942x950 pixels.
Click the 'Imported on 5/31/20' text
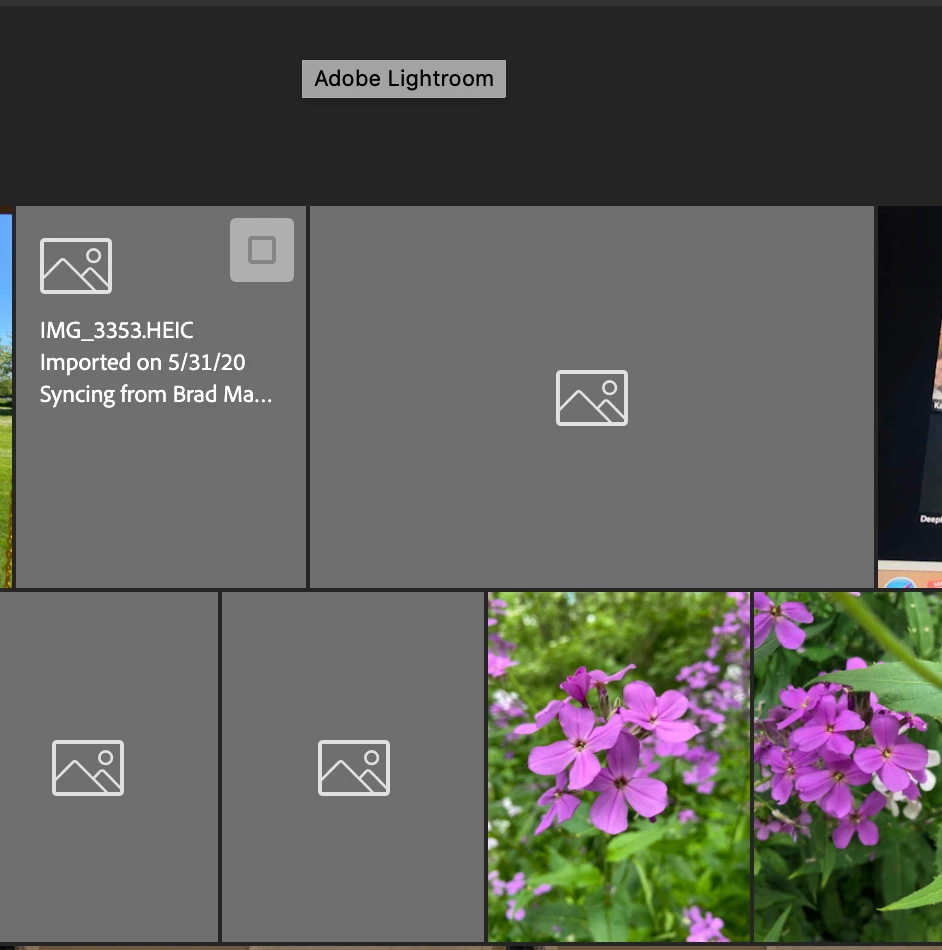(x=142, y=362)
